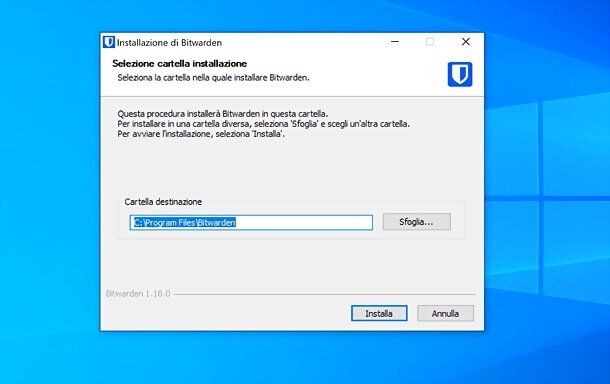Close the Bitwarden installer window
610x384 pixels.
tap(466, 42)
